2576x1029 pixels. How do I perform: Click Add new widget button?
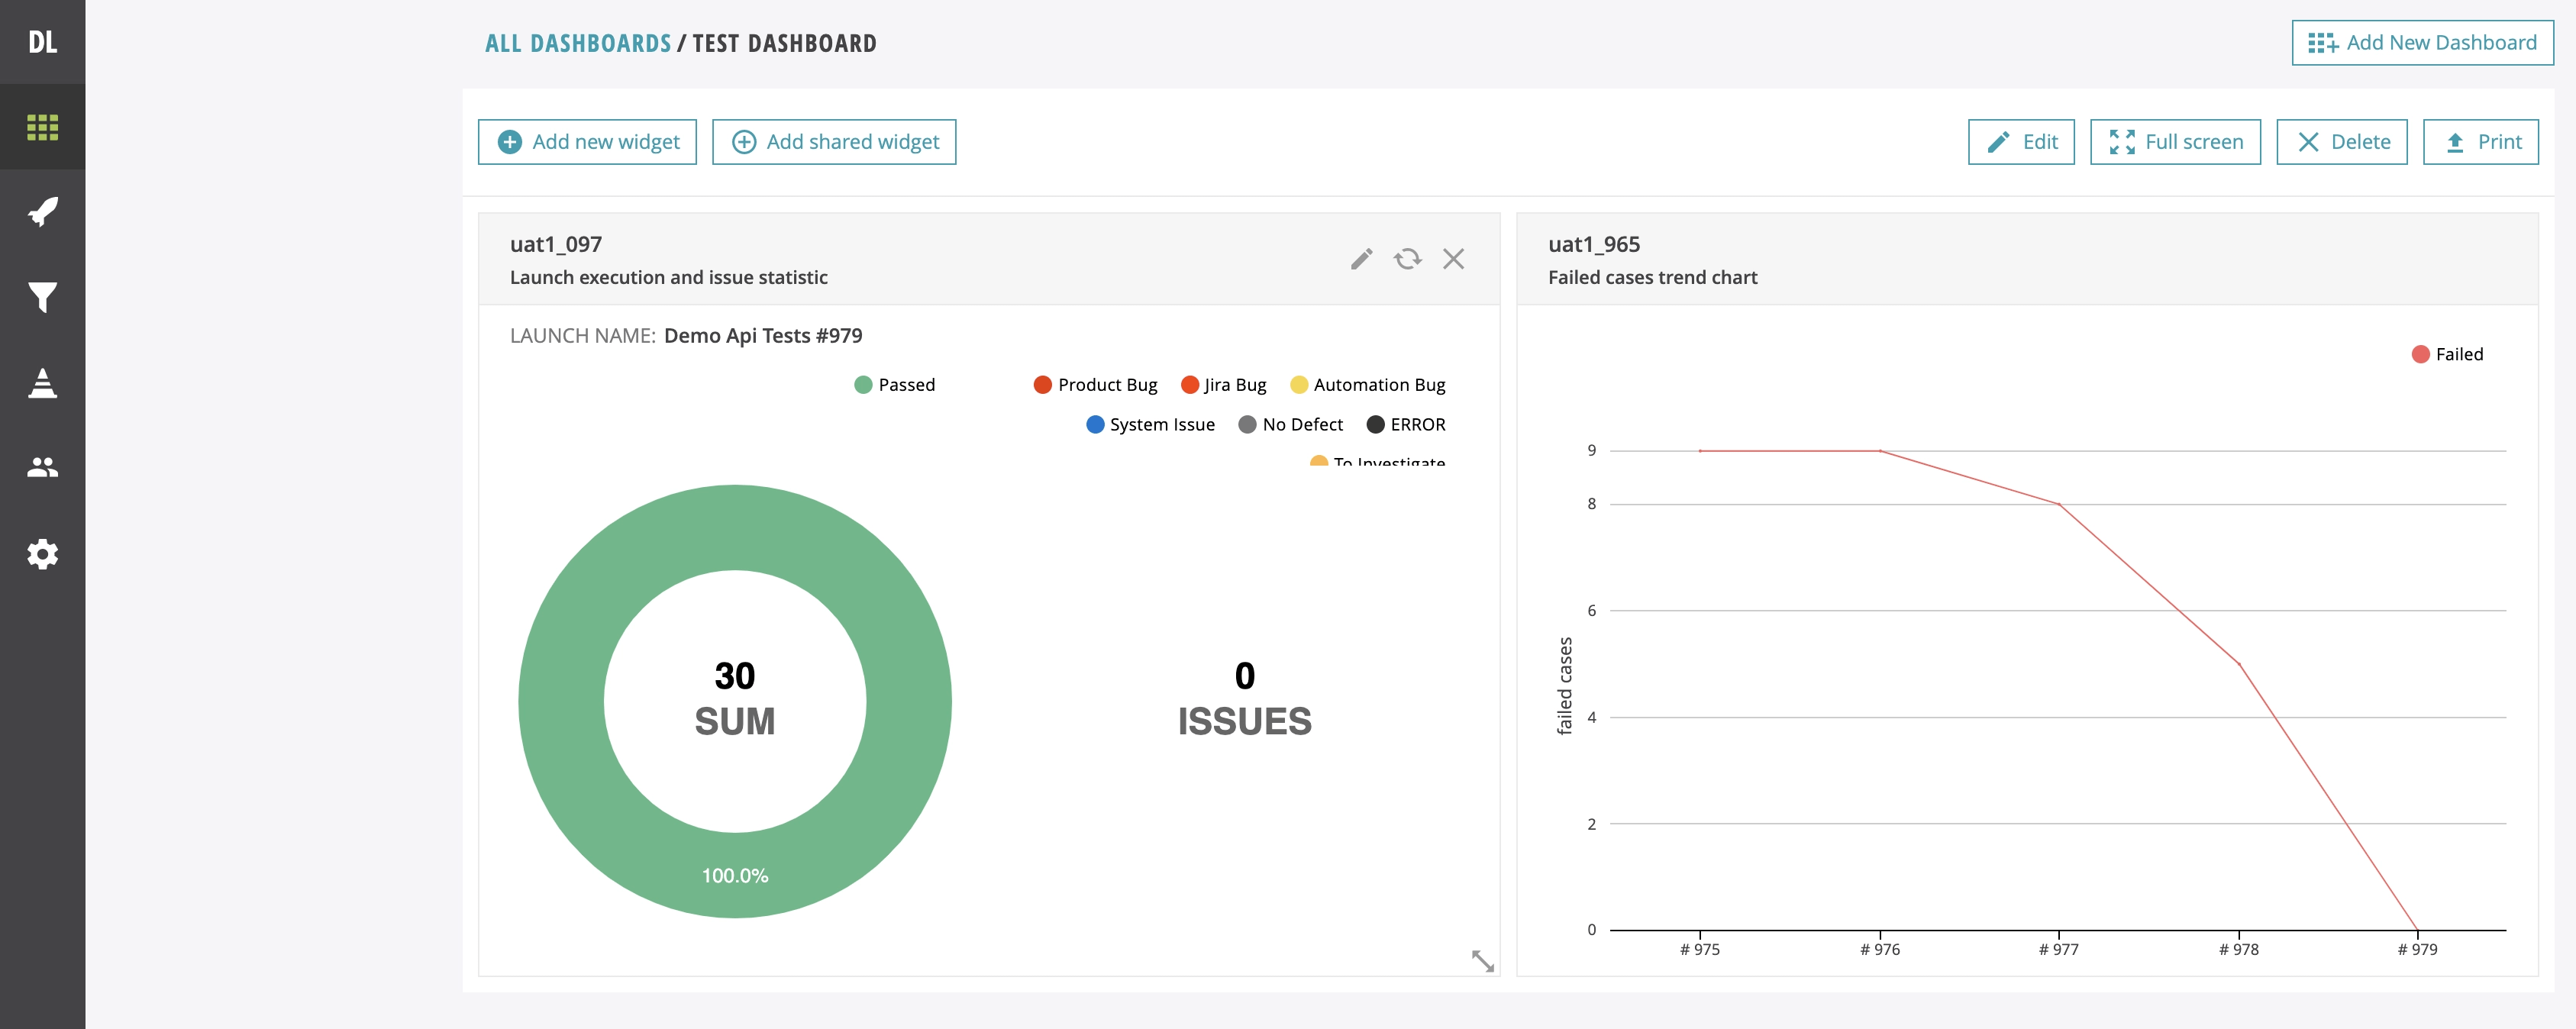pos(588,141)
